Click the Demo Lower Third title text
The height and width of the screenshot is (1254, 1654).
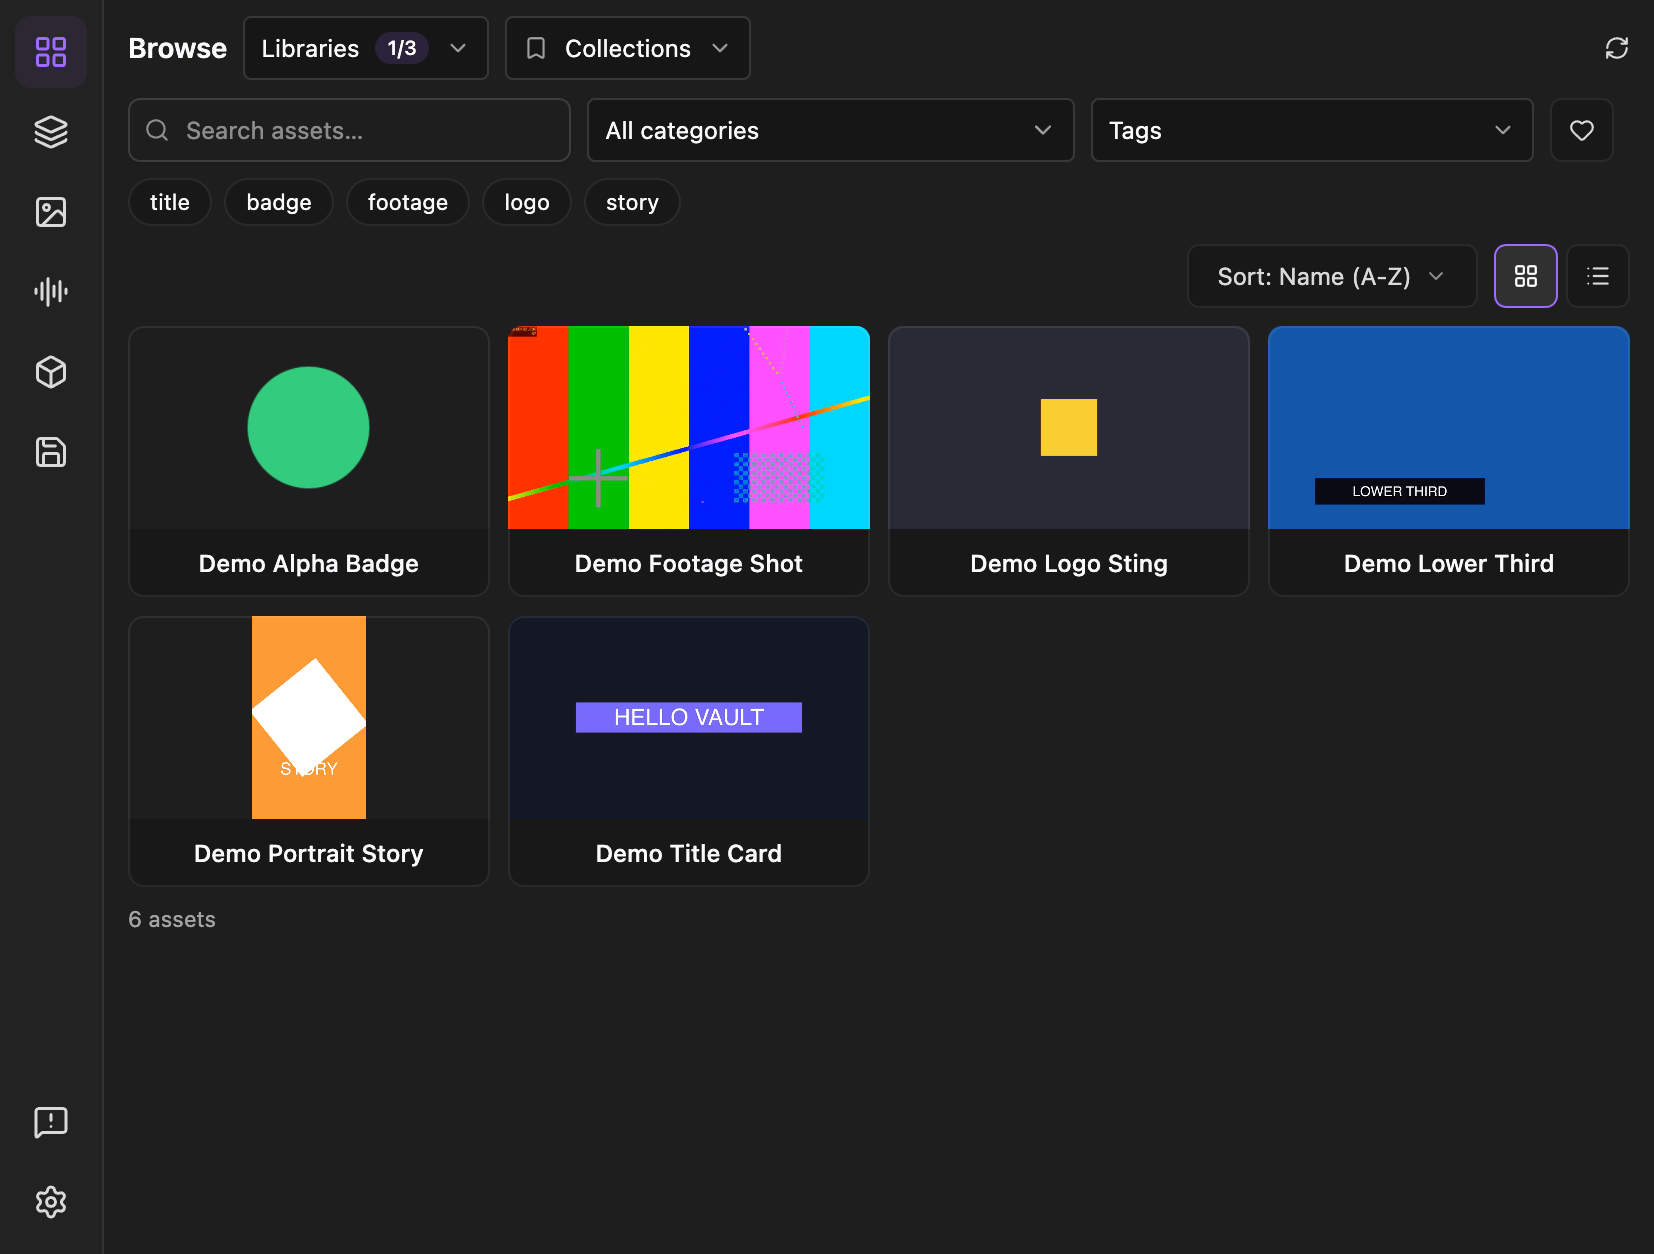(1449, 564)
